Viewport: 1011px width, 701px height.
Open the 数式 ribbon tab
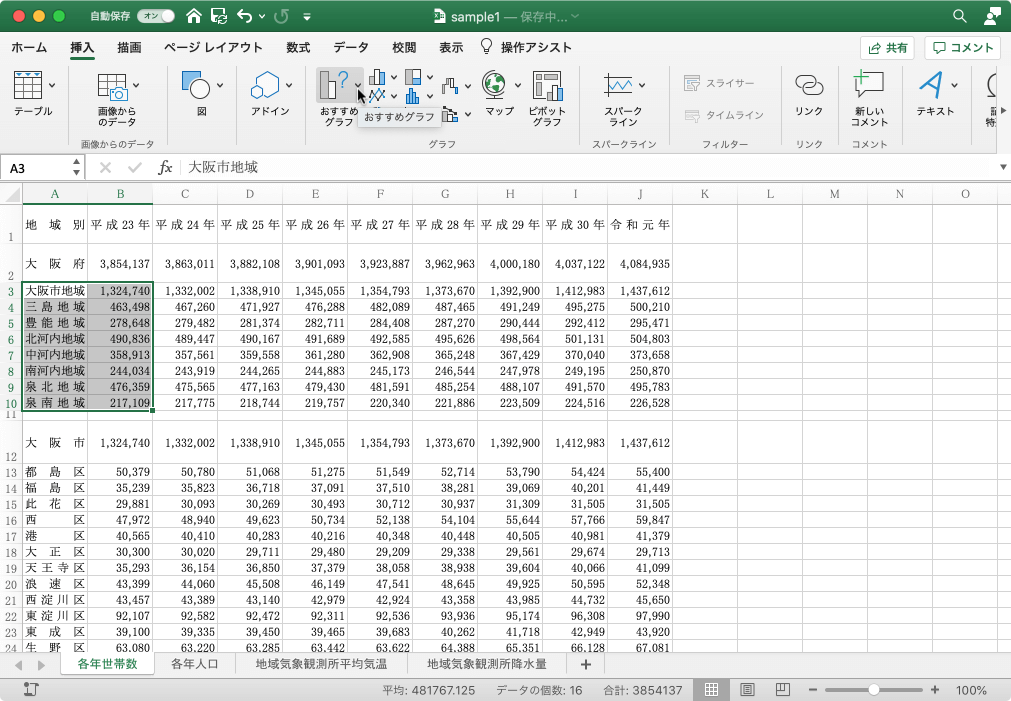pos(299,48)
